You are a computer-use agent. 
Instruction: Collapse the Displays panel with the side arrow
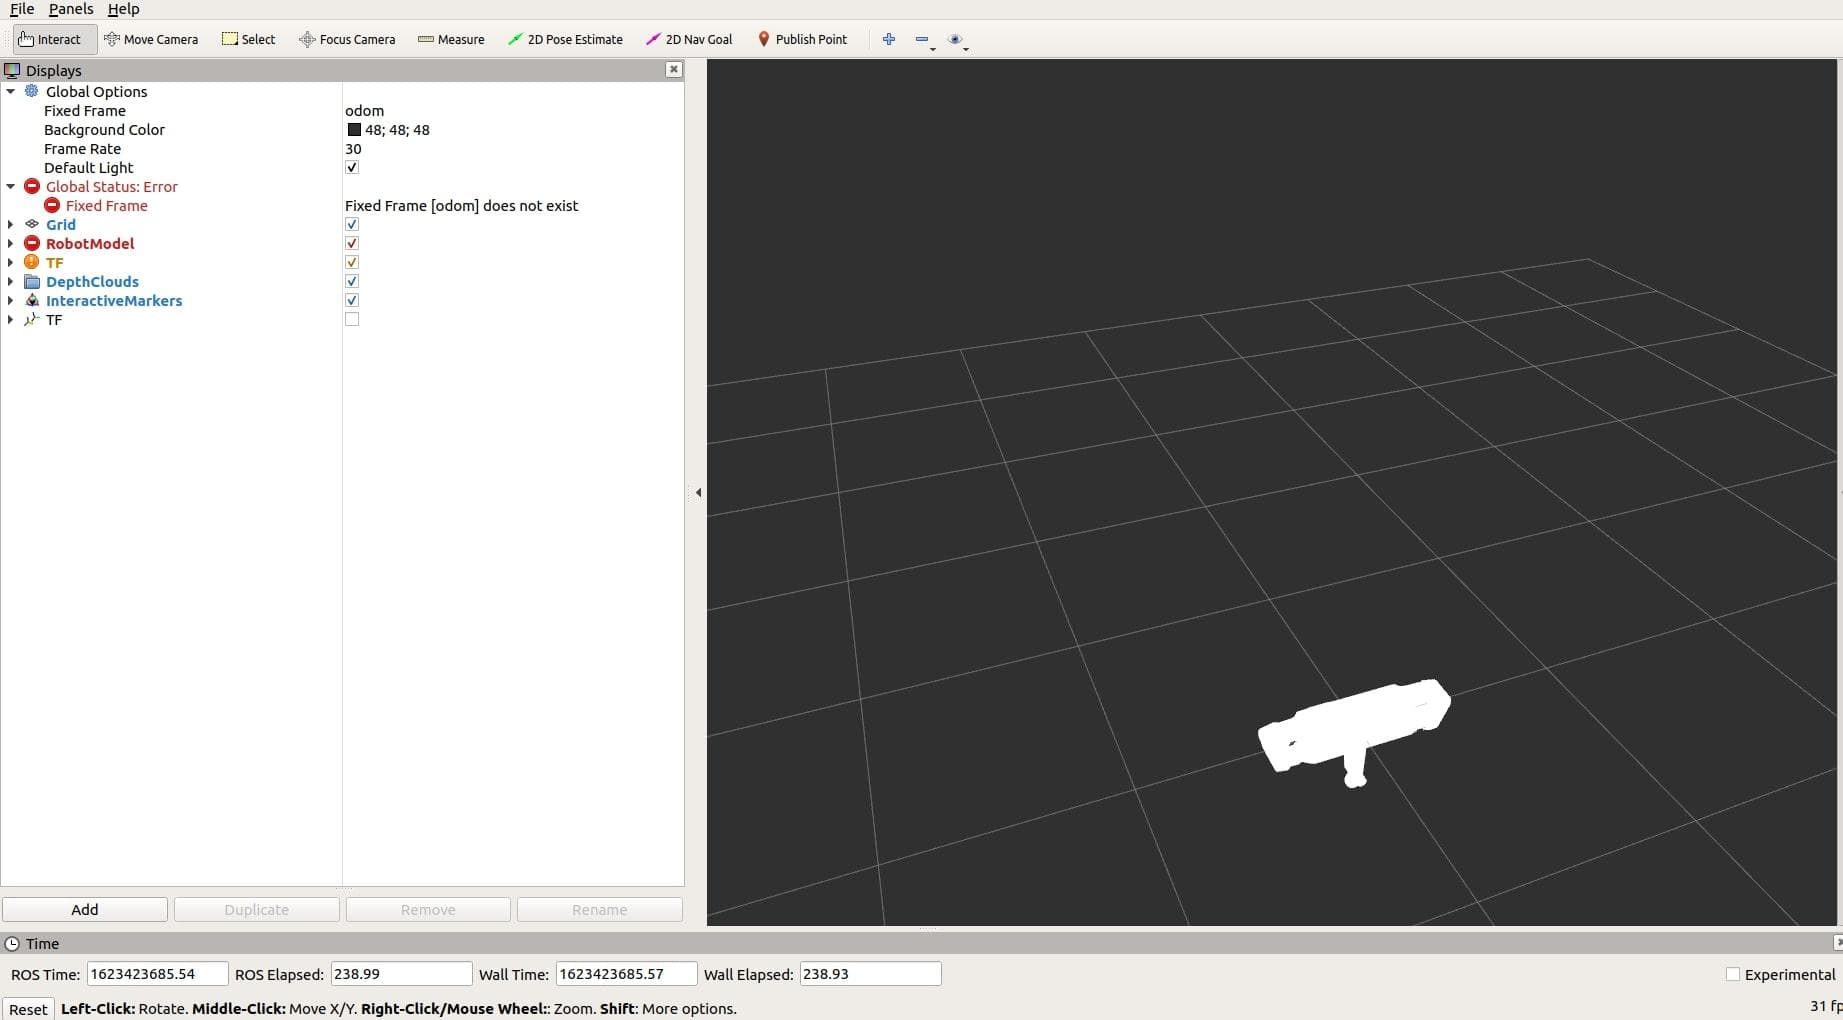[698, 492]
